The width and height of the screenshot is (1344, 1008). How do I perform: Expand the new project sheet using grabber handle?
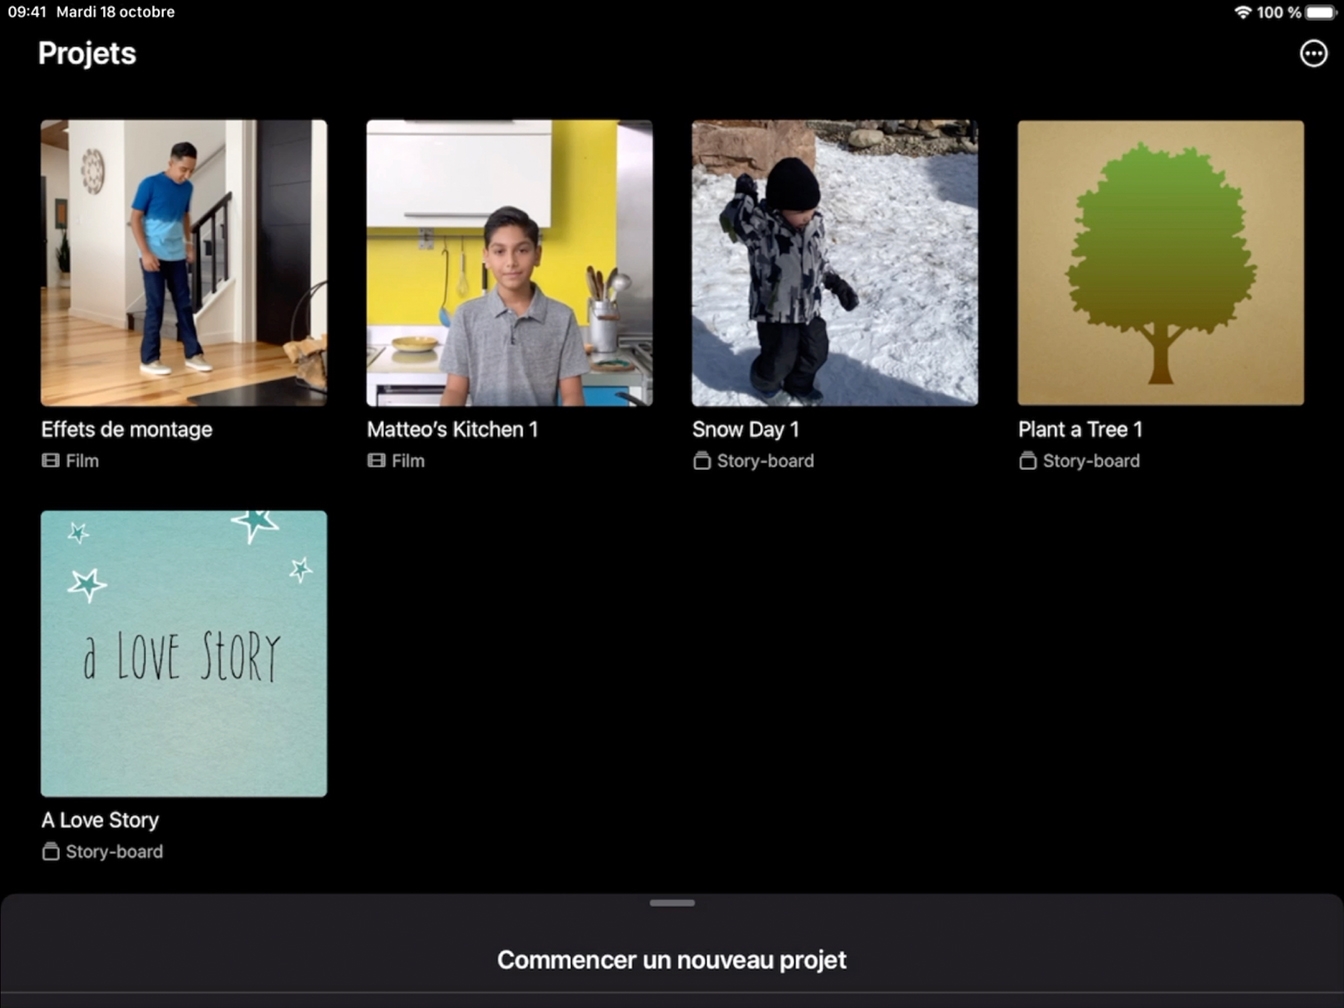click(x=672, y=903)
